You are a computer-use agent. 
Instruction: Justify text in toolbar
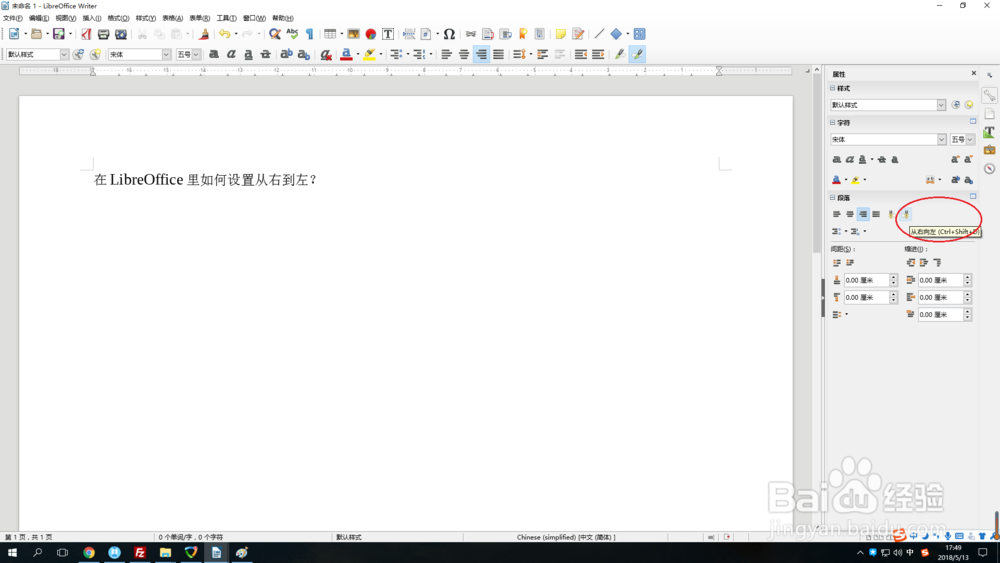coord(498,54)
